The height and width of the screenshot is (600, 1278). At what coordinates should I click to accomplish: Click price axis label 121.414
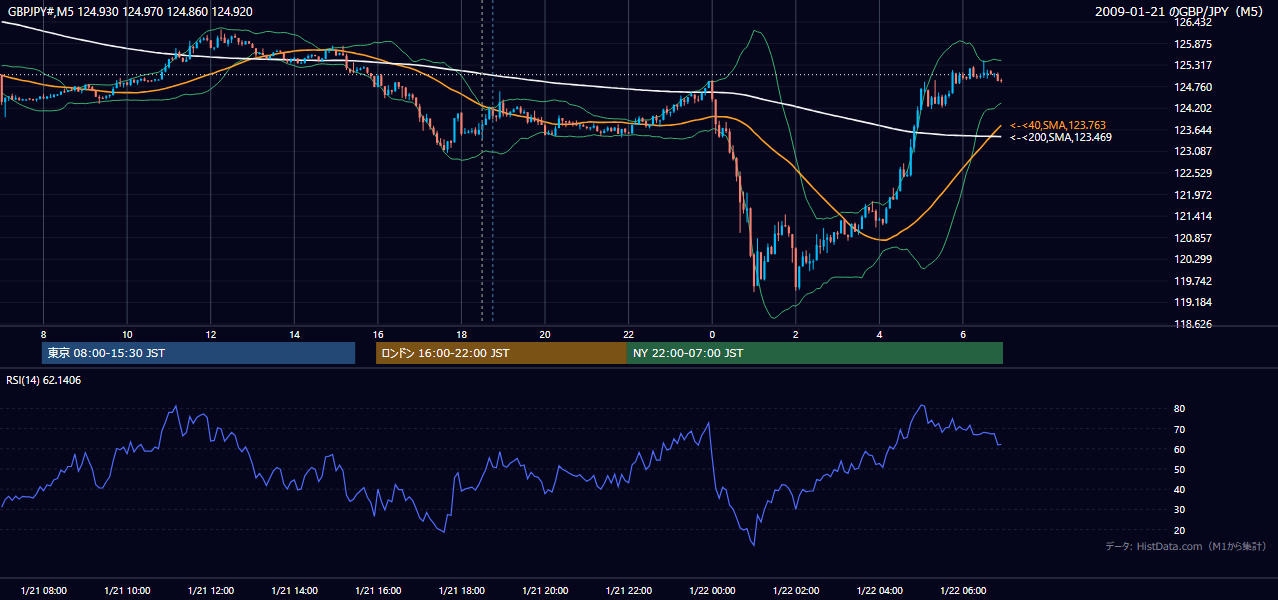point(1193,216)
